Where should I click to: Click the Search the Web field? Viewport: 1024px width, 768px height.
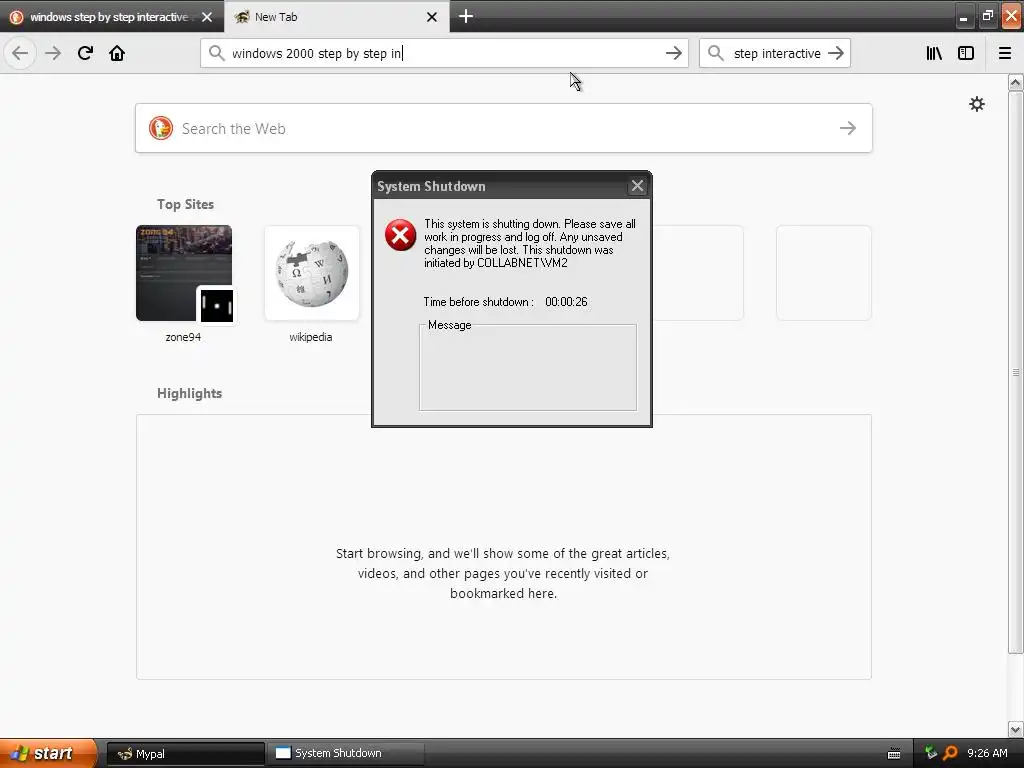pyautogui.click(x=504, y=128)
